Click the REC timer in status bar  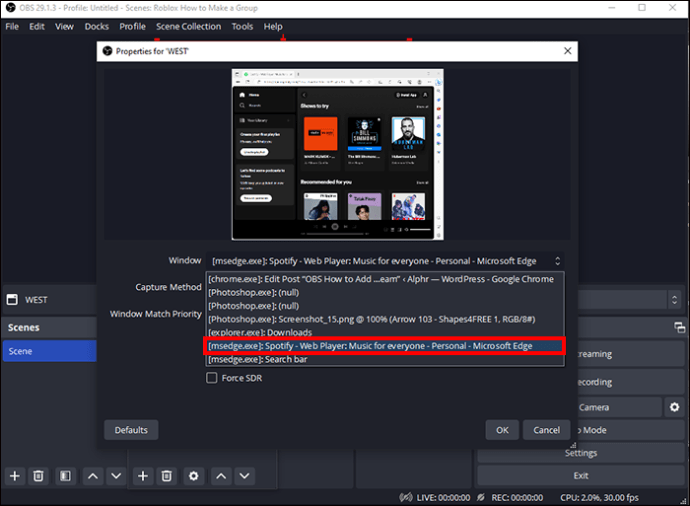[517, 498]
